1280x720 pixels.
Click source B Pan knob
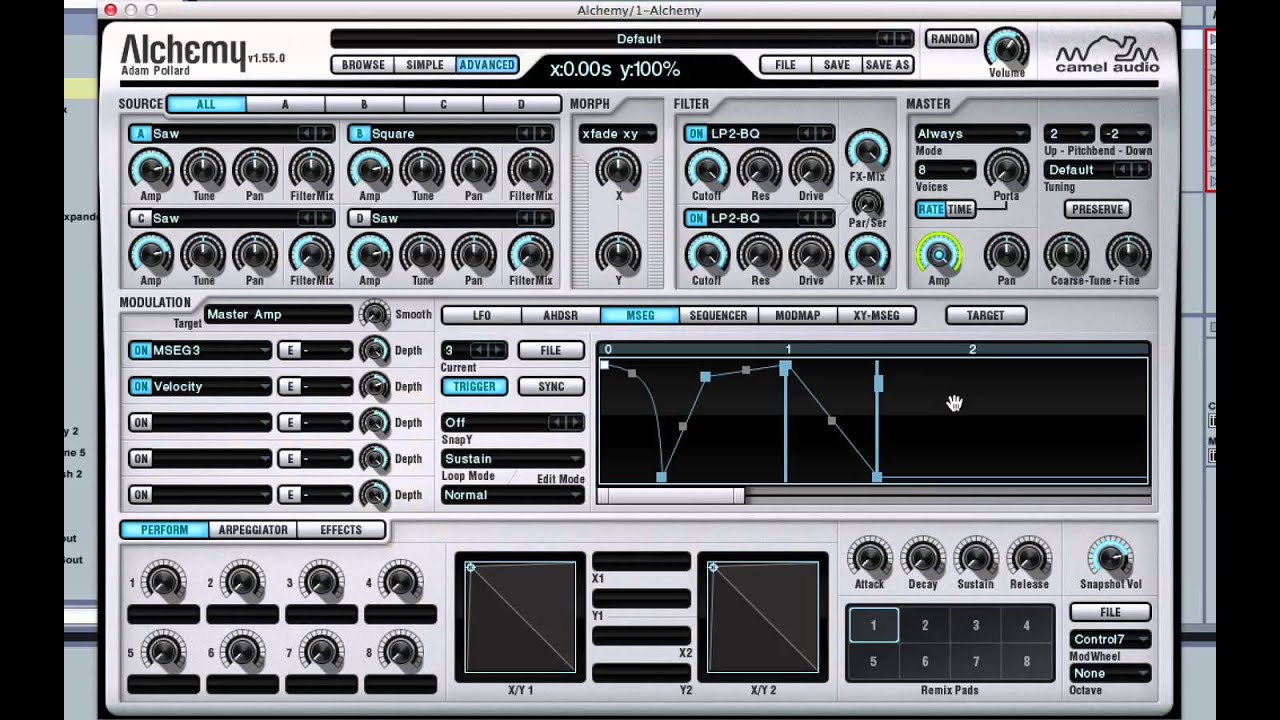coord(474,169)
